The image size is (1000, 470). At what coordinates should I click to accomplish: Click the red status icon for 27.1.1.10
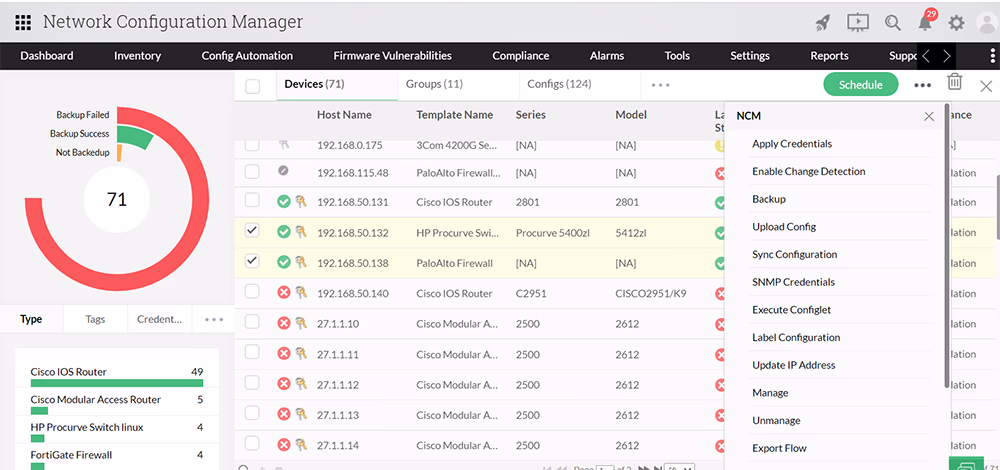pos(284,323)
